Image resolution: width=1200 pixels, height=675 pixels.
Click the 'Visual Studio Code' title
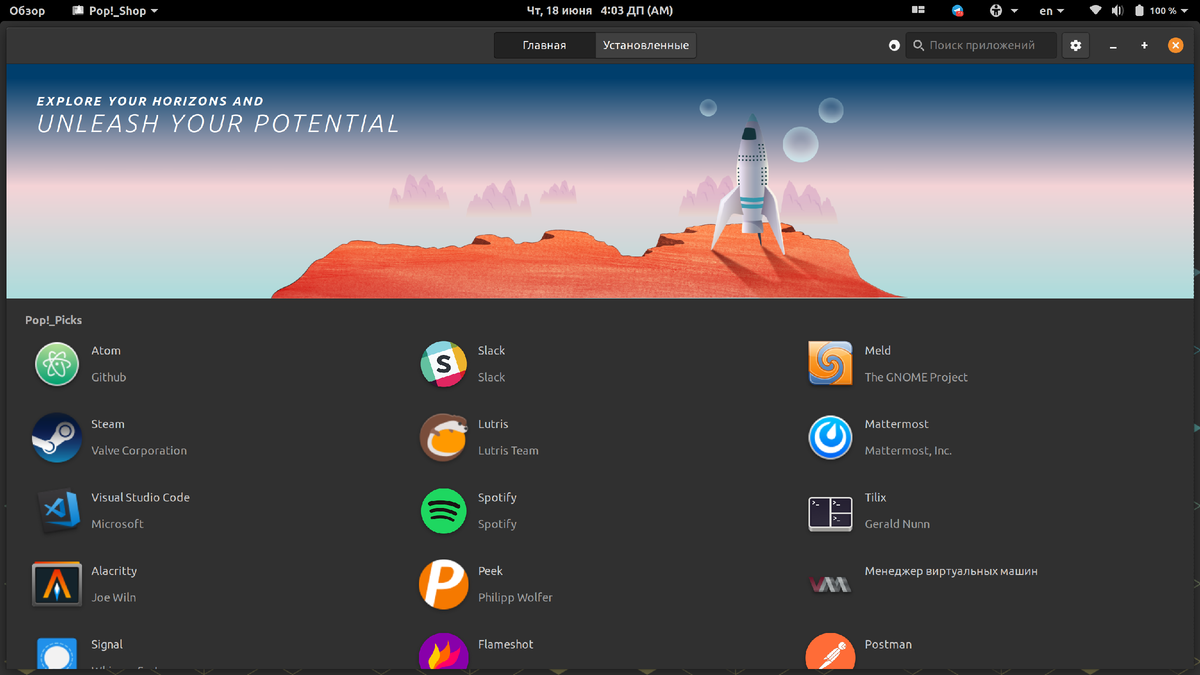pos(140,498)
